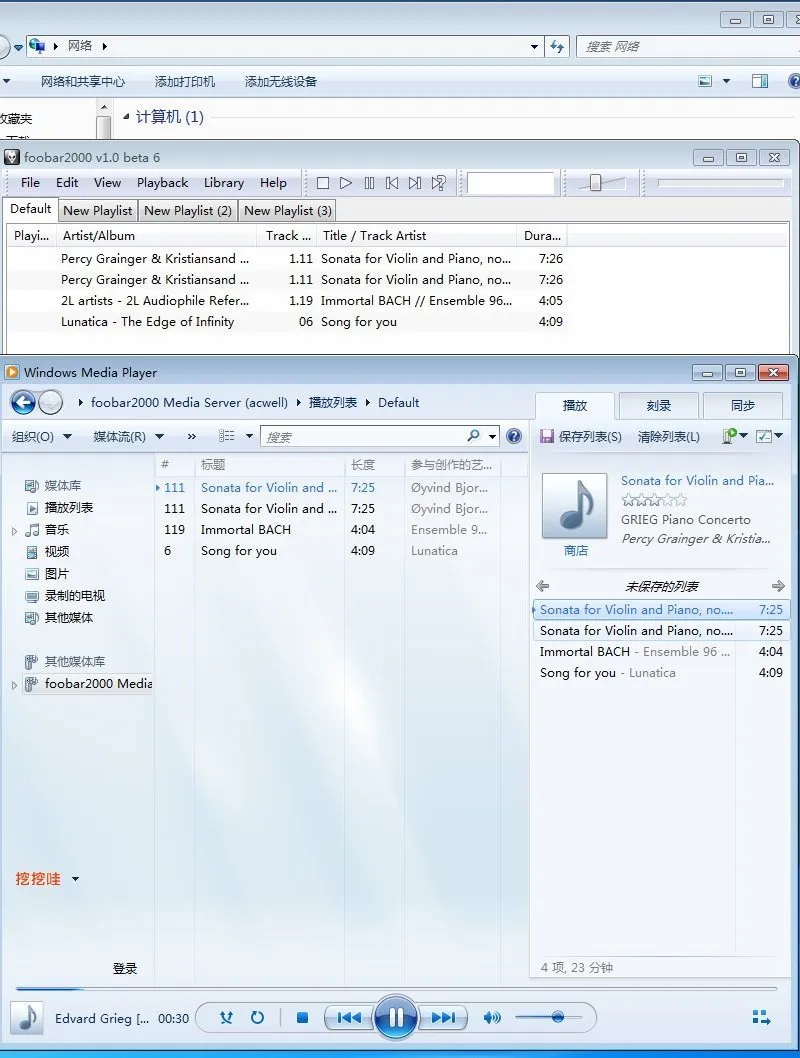Open the Explorer address history dropdown
Screen dimensions: 800x1058
(x=534, y=47)
